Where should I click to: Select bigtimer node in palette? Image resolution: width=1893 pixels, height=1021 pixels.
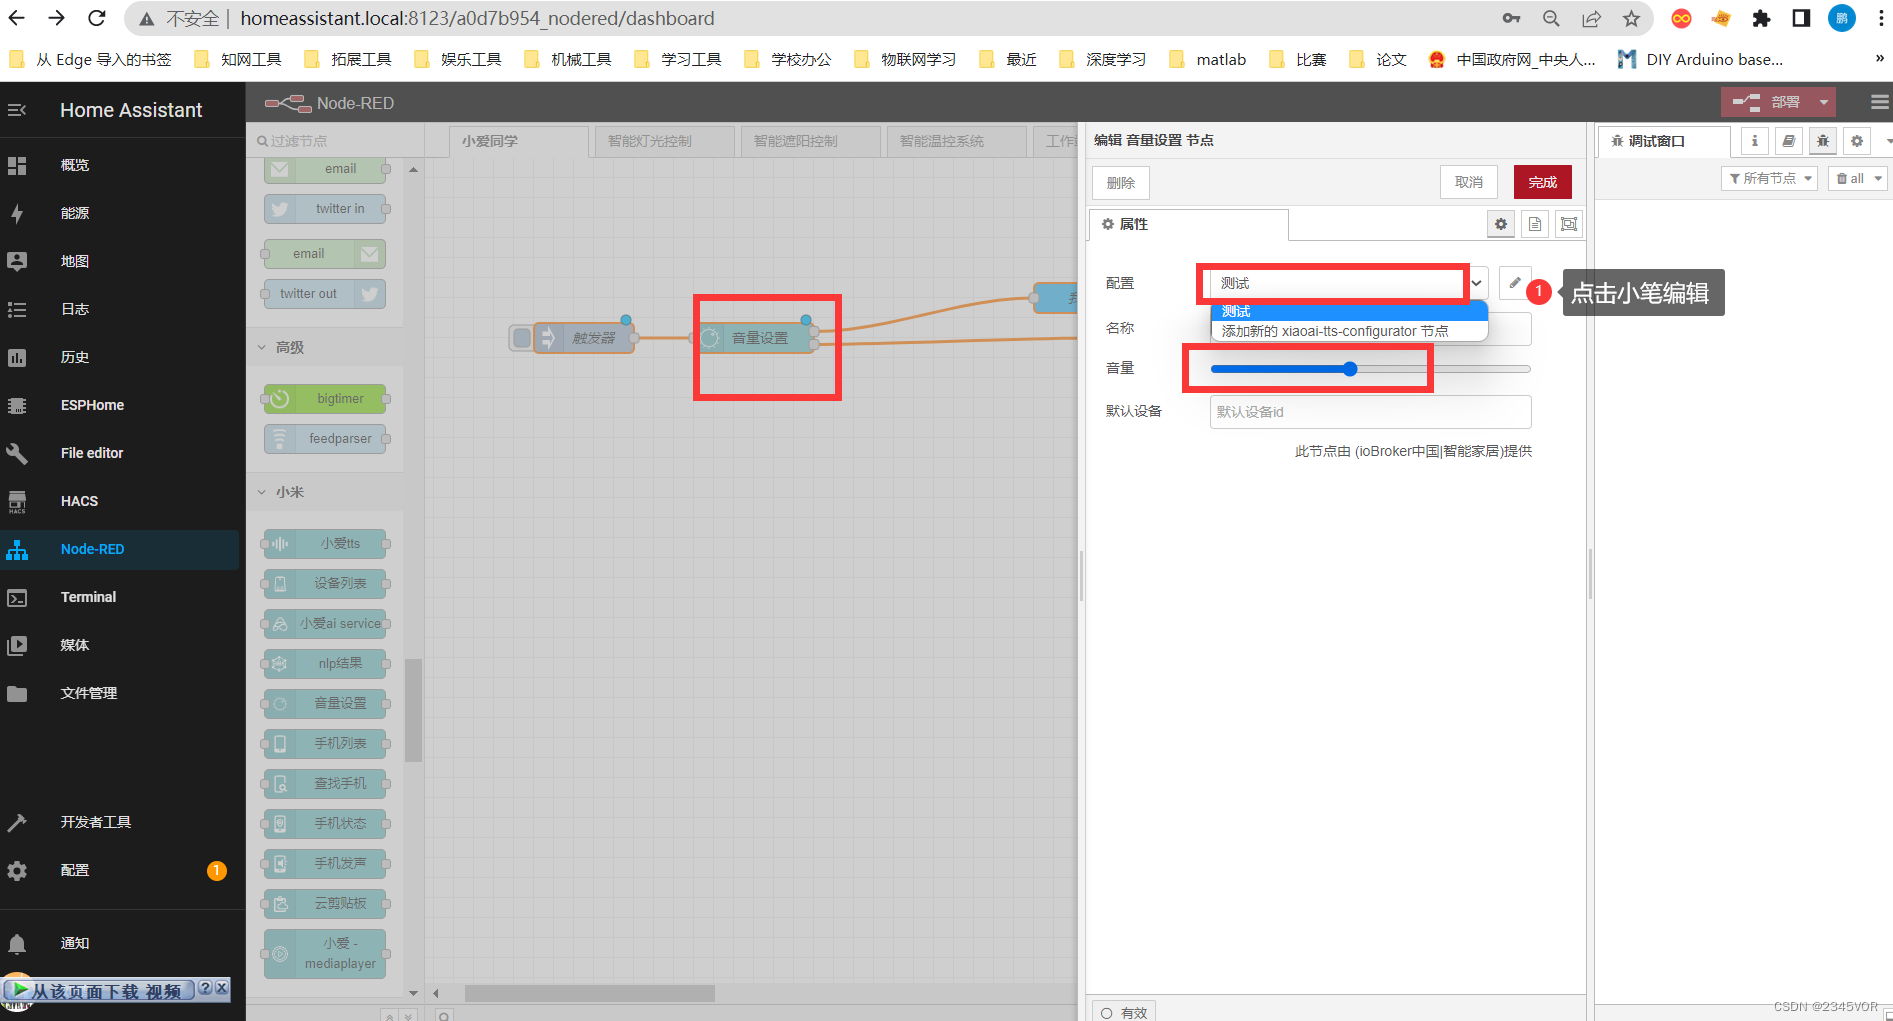click(325, 398)
